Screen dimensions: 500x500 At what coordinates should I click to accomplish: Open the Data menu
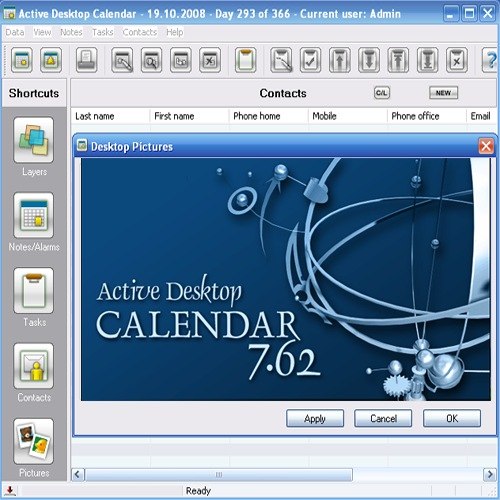(15, 32)
